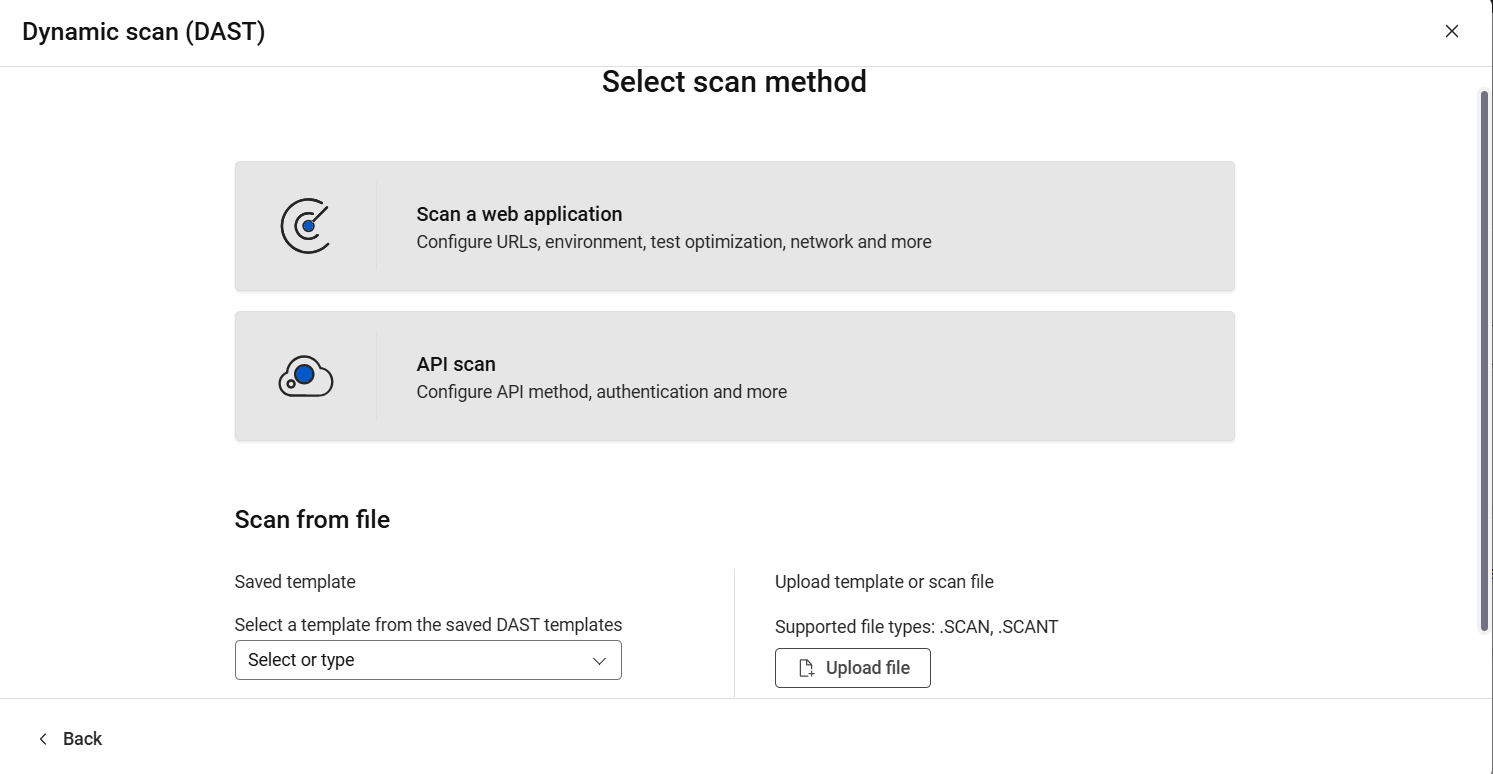
Task: Click the "Select scan method" heading
Action: coord(733,82)
